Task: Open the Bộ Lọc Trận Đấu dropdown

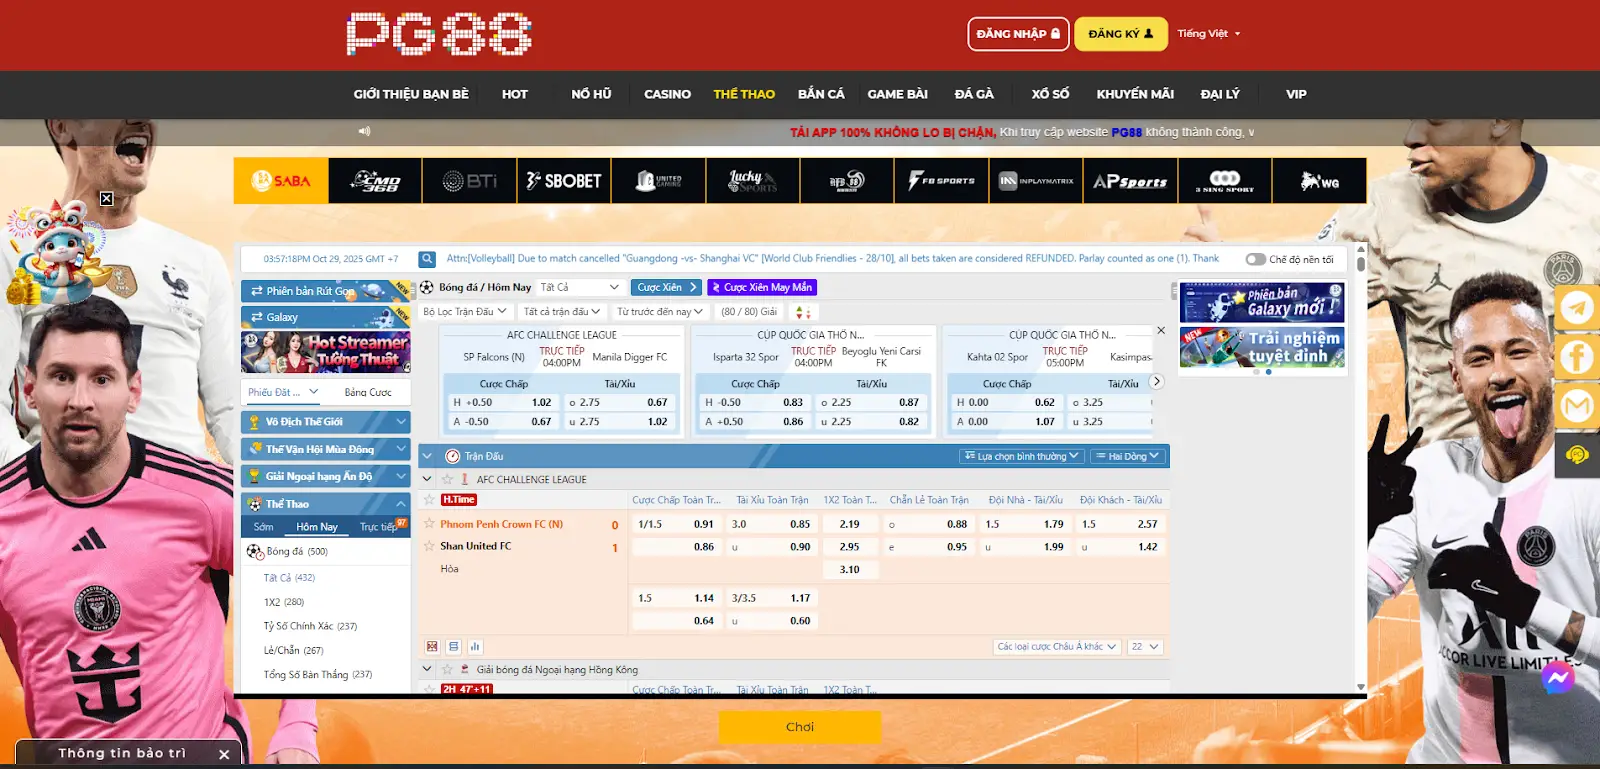Action: tap(465, 312)
